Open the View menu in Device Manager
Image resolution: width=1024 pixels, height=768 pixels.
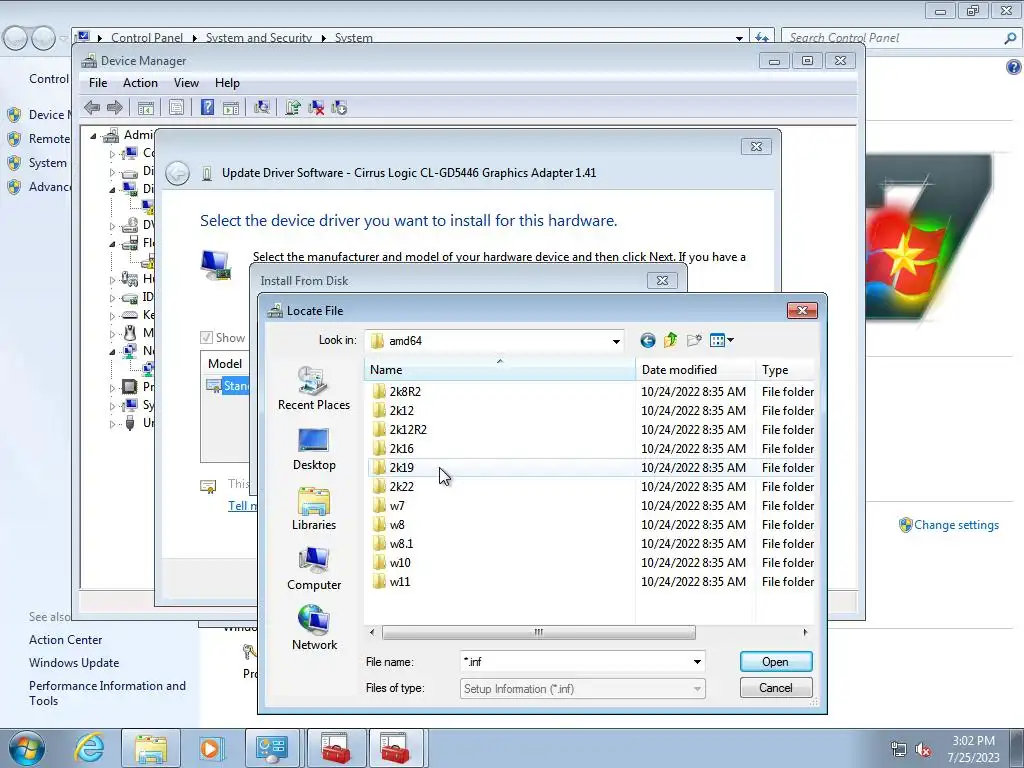click(x=186, y=83)
